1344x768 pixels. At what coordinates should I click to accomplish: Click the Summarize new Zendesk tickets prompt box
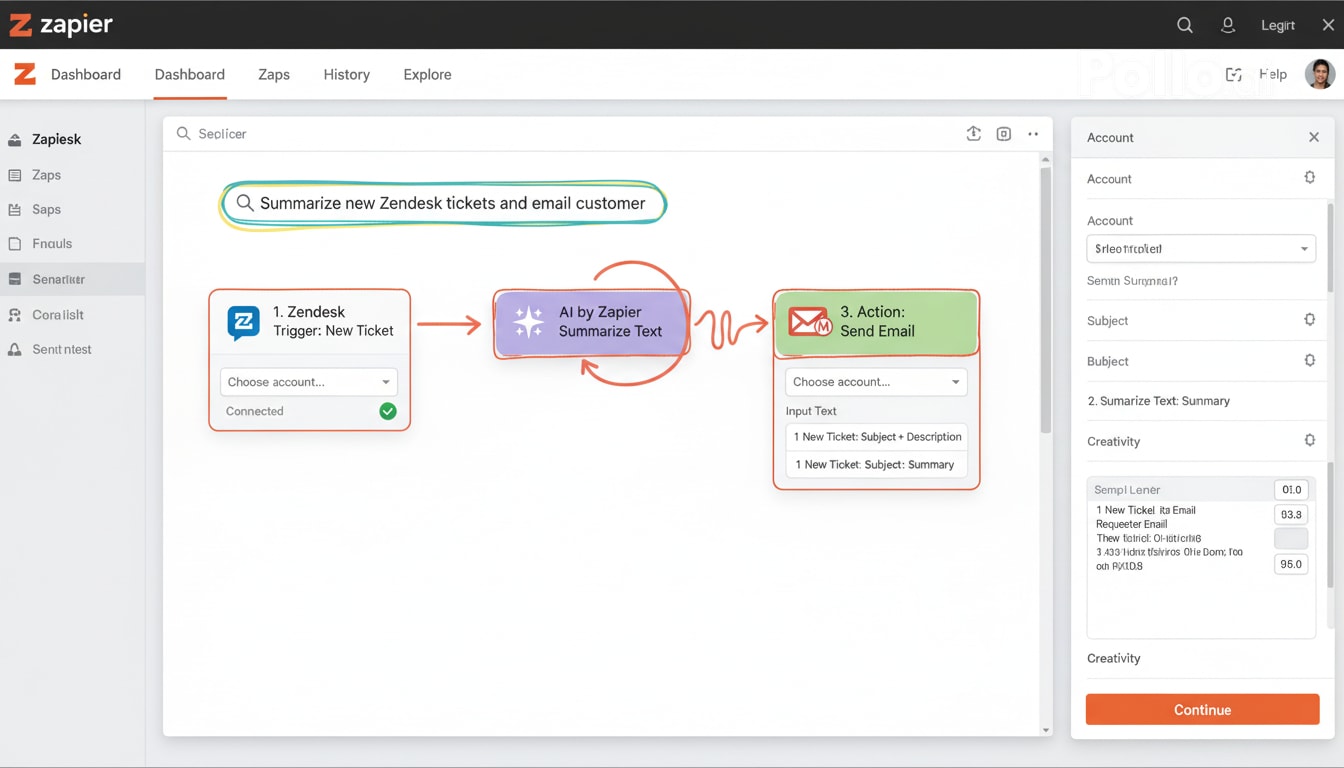tap(443, 204)
